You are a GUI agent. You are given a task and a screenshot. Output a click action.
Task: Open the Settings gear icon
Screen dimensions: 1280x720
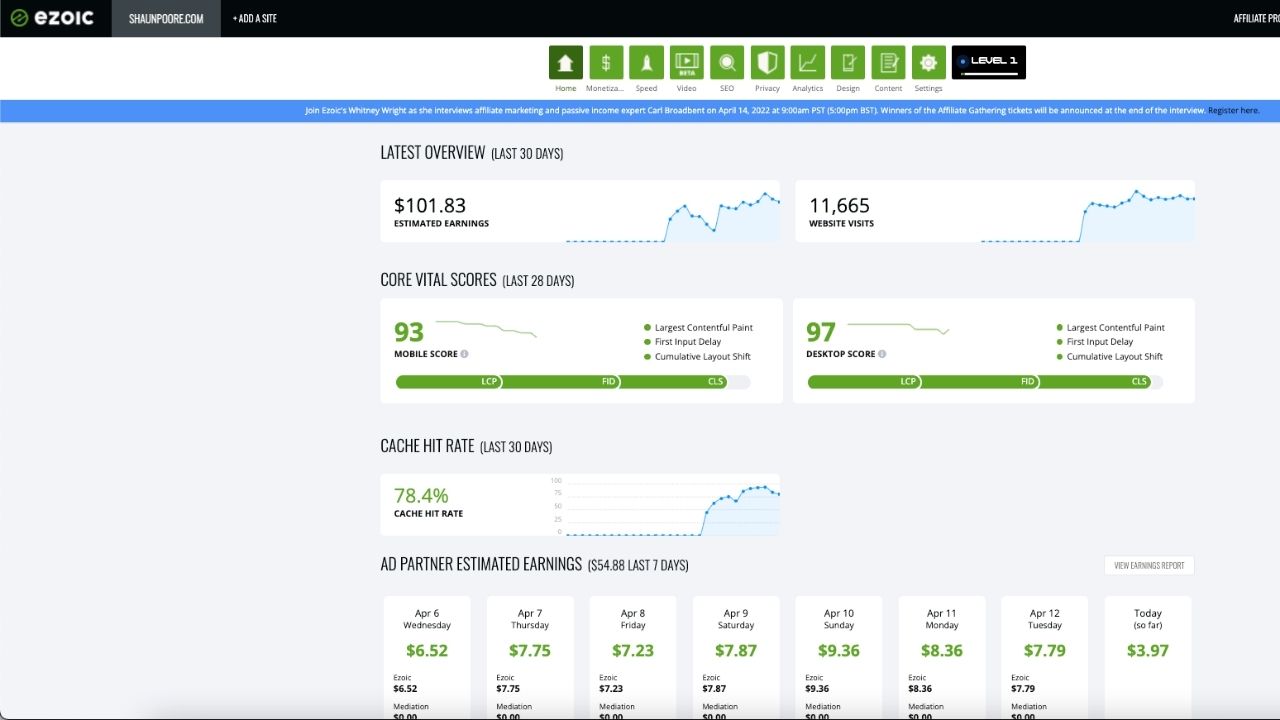tap(928, 63)
